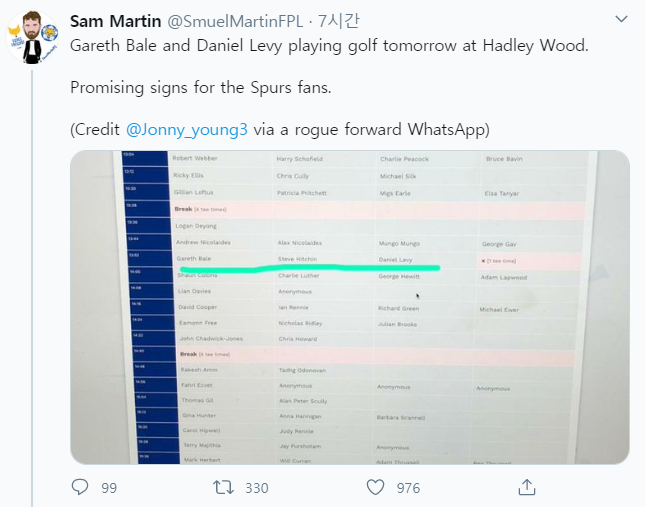Click Gareth Bale's name in the photo
645x507 pixels.
click(194, 258)
